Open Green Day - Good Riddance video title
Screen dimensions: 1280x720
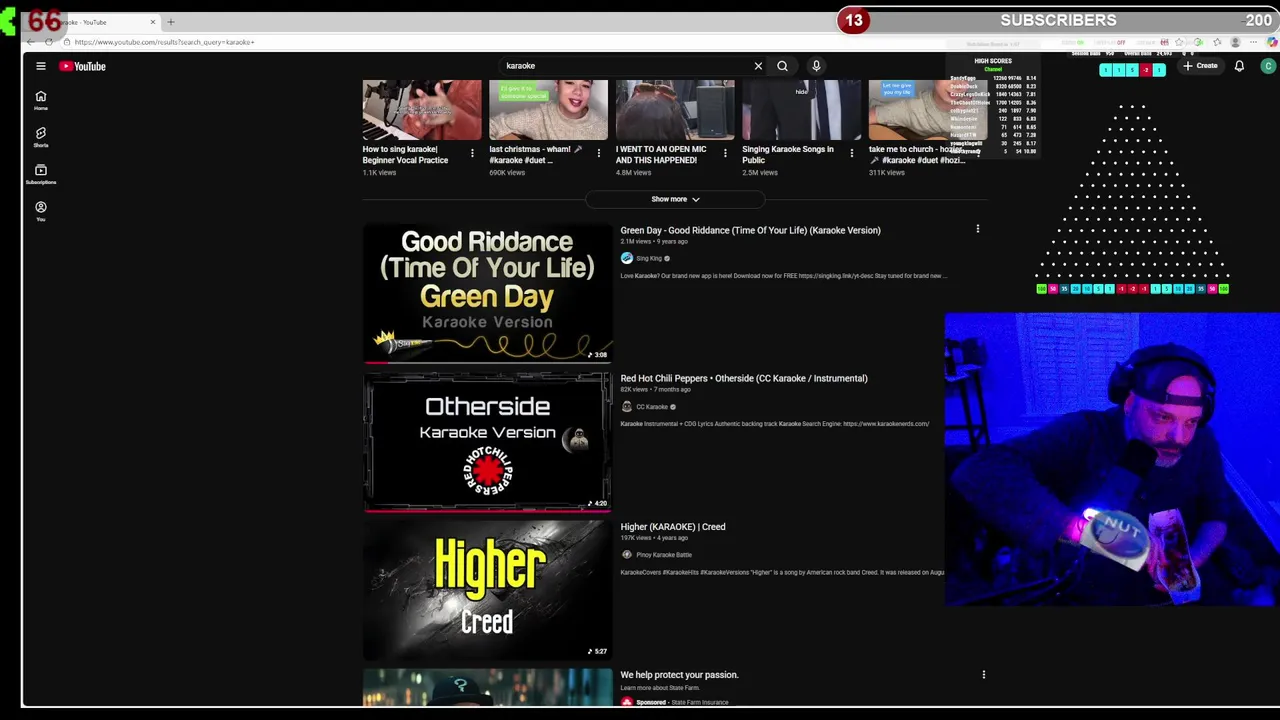point(750,230)
